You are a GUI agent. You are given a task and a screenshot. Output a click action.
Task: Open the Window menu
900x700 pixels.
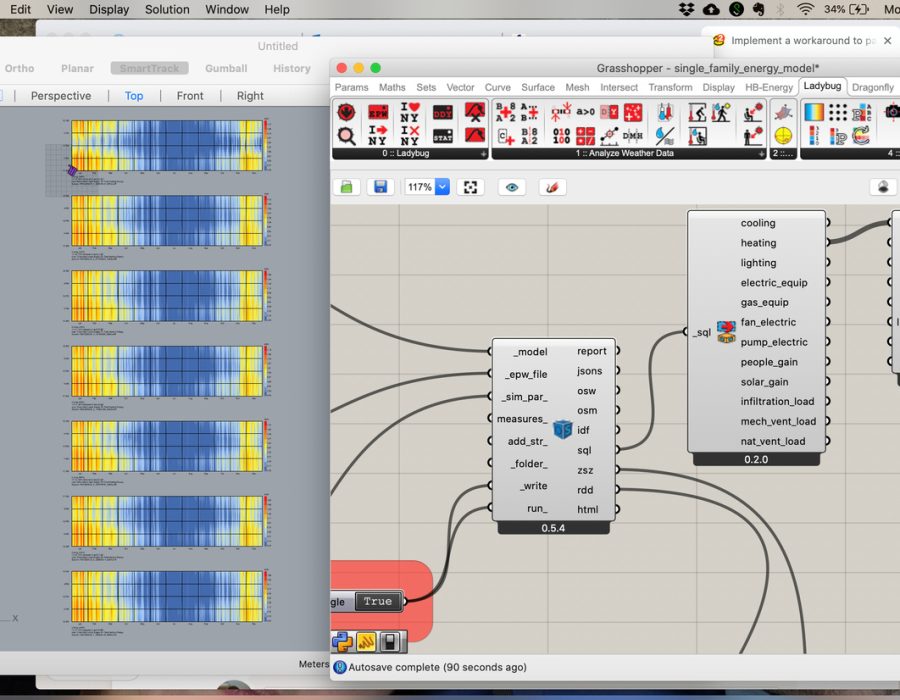227,9
